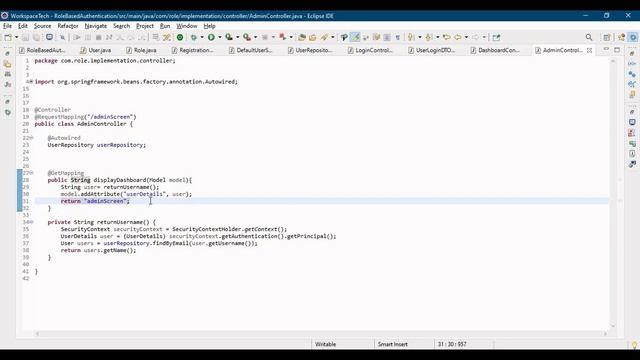Click the Open Perspective icon
The height and width of the screenshot is (360, 640).
(607, 37)
